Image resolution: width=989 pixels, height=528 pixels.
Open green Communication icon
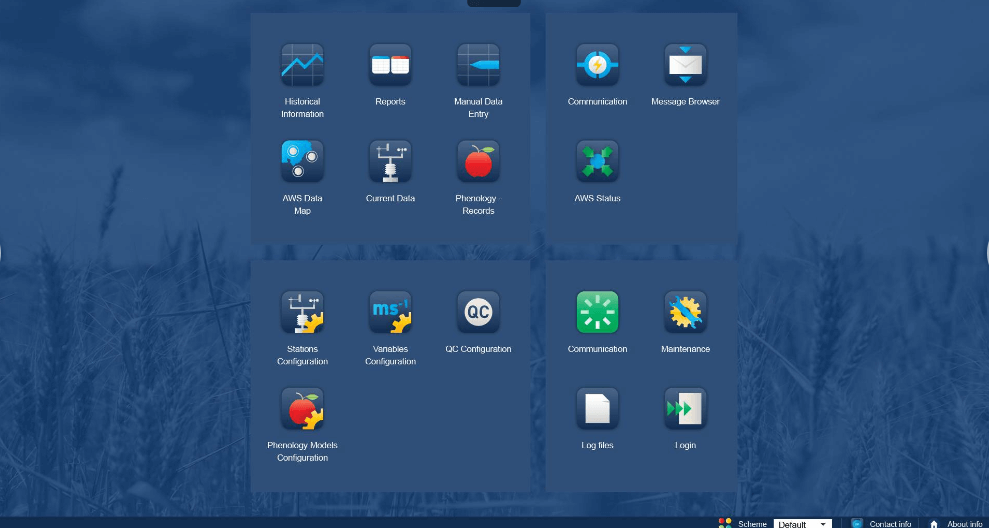coord(597,312)
